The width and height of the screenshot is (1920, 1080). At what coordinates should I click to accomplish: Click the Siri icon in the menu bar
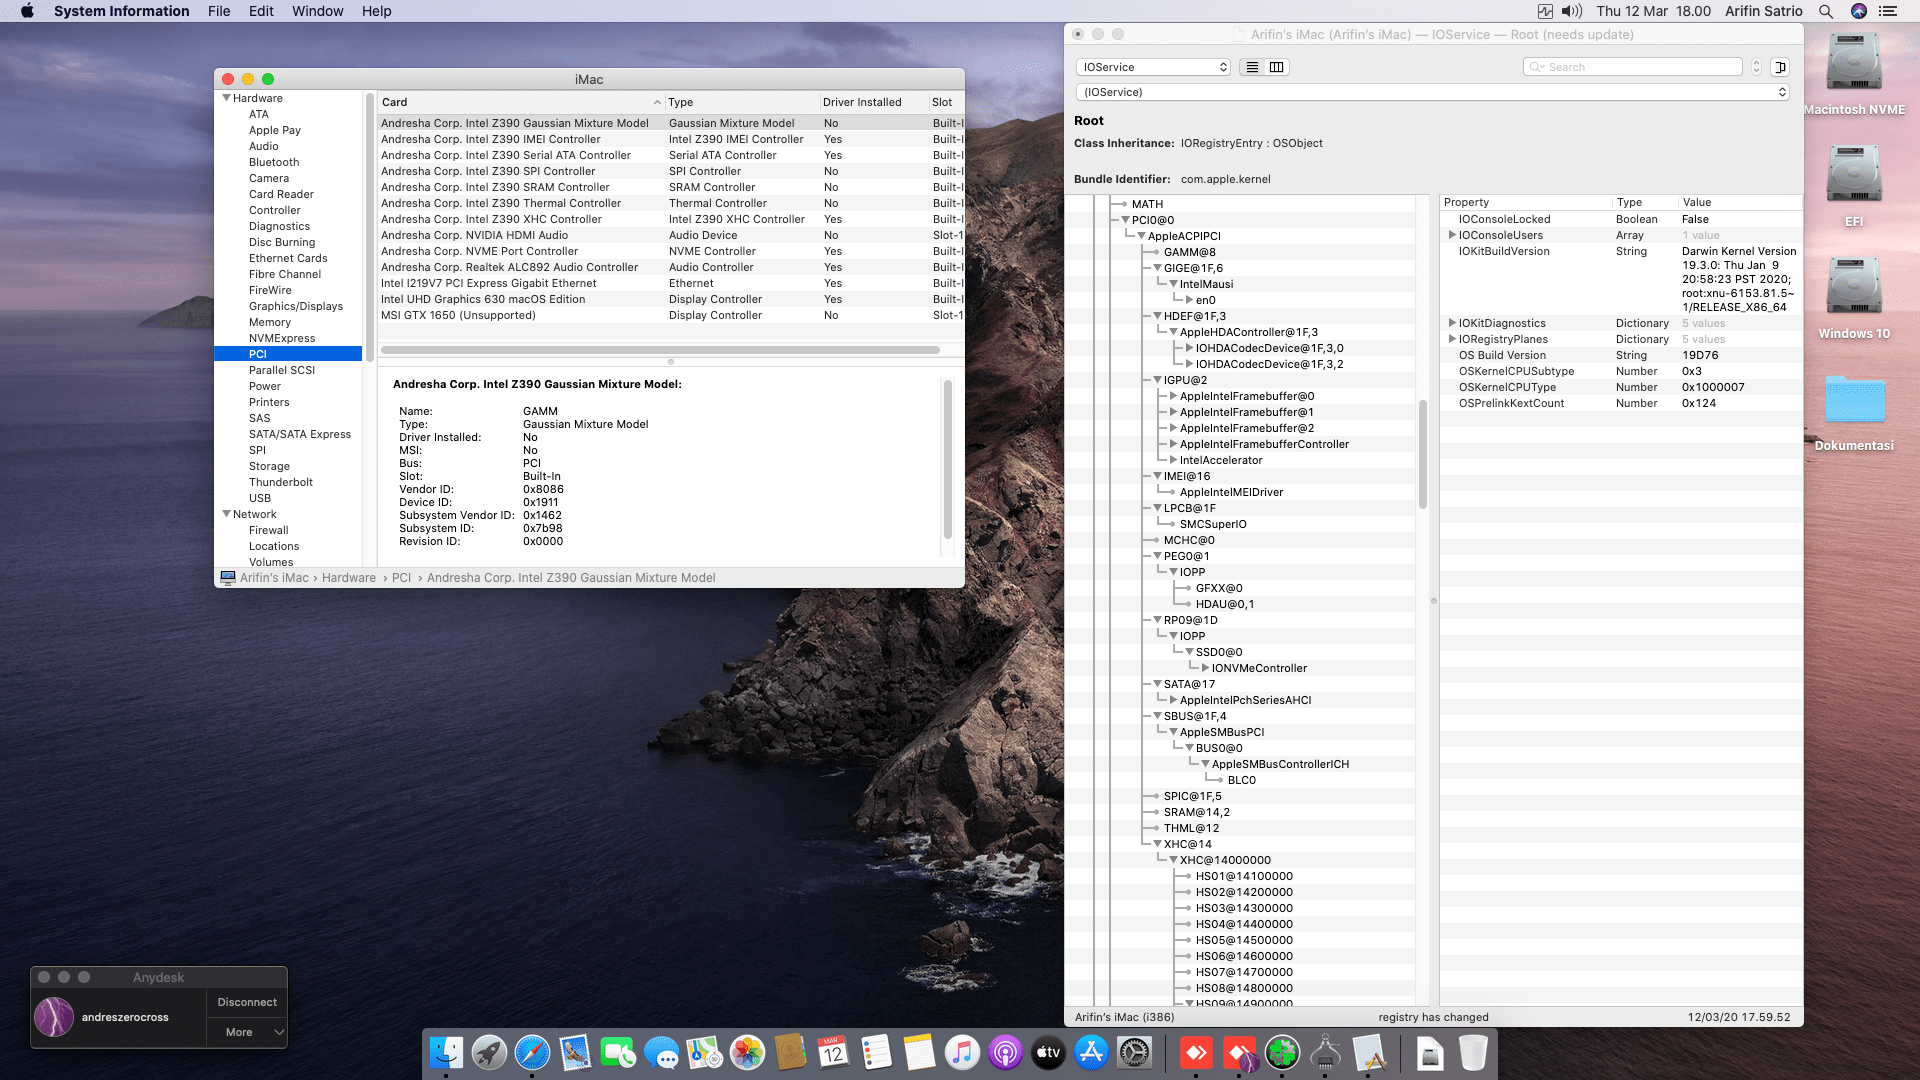click(x=1859, y=11)
